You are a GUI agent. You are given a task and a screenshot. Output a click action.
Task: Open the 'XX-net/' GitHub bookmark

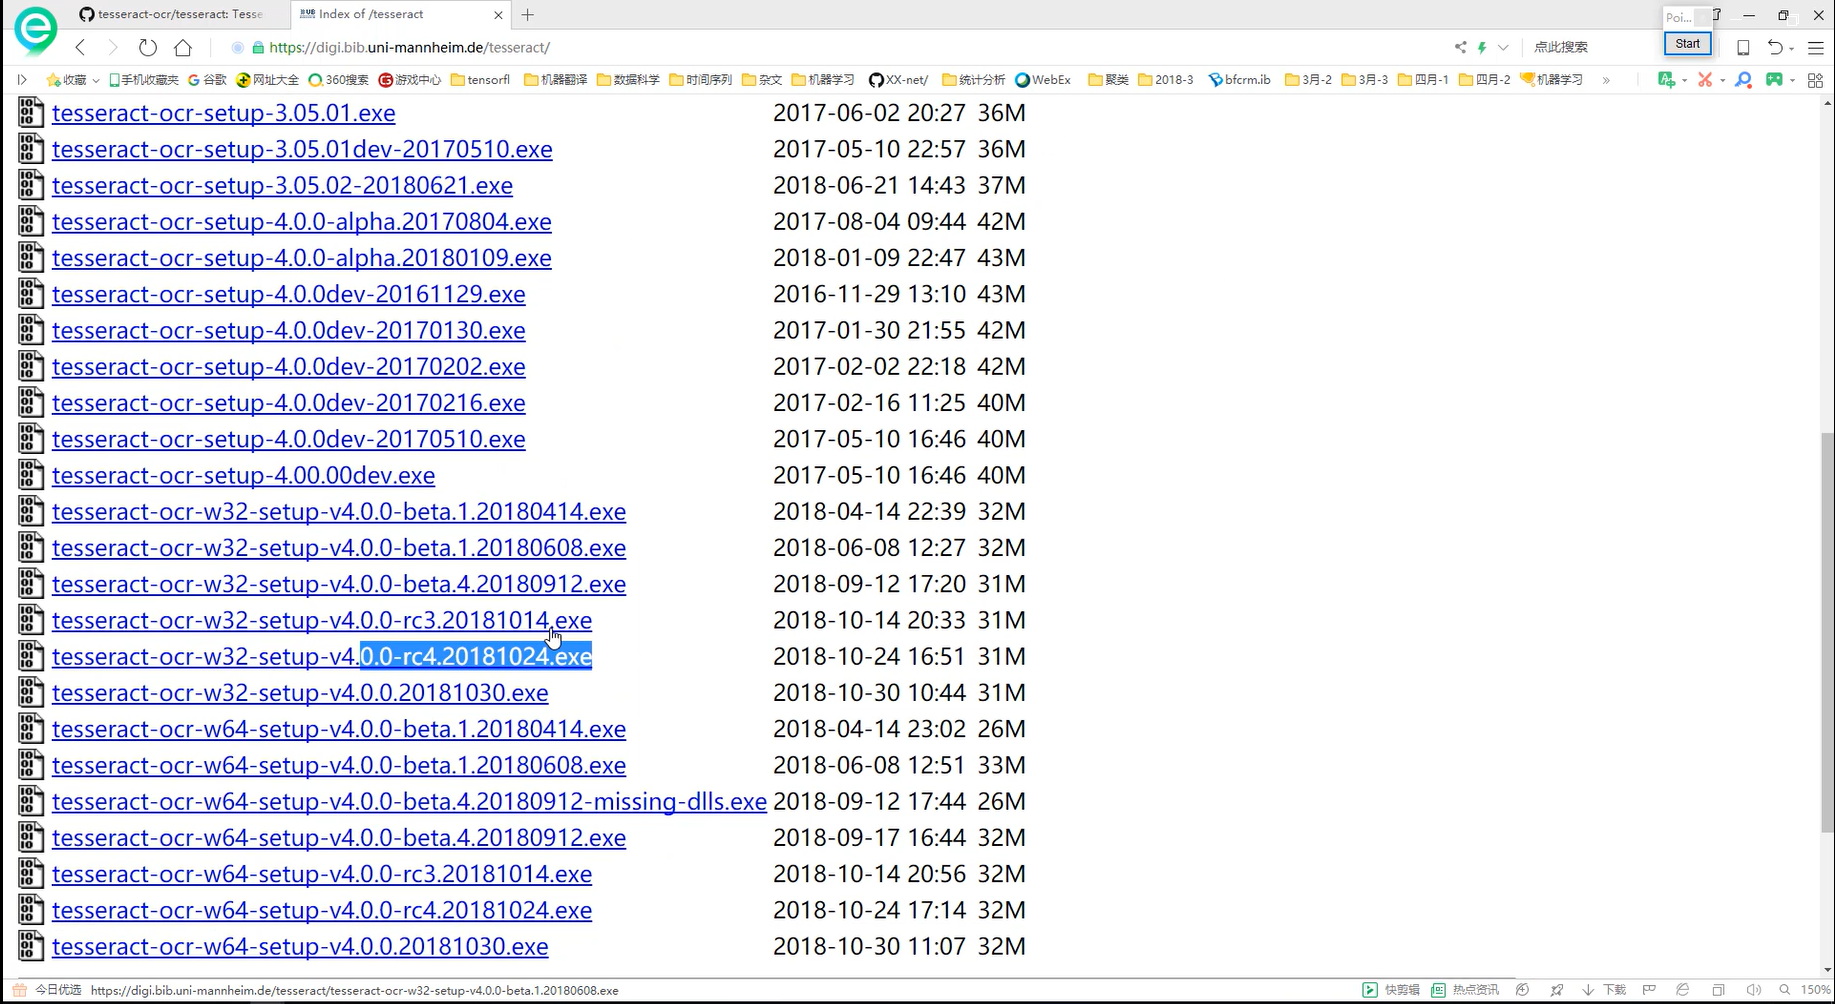pyautogui.click(x=898, y=79)
